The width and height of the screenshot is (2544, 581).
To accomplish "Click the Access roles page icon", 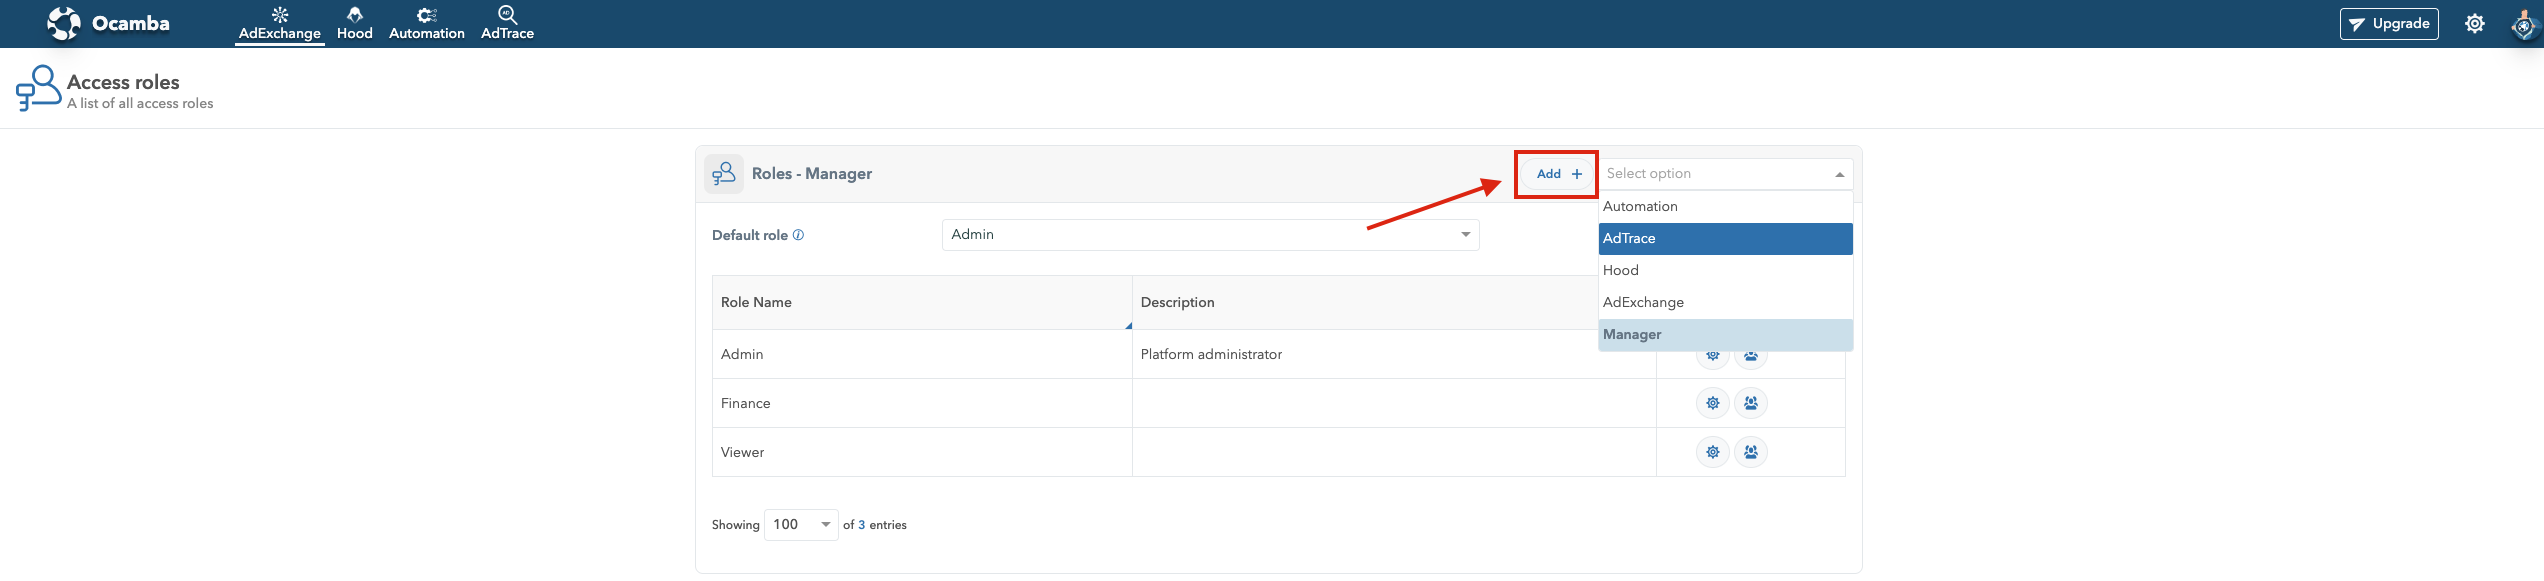I will click(x=38, y=88).
